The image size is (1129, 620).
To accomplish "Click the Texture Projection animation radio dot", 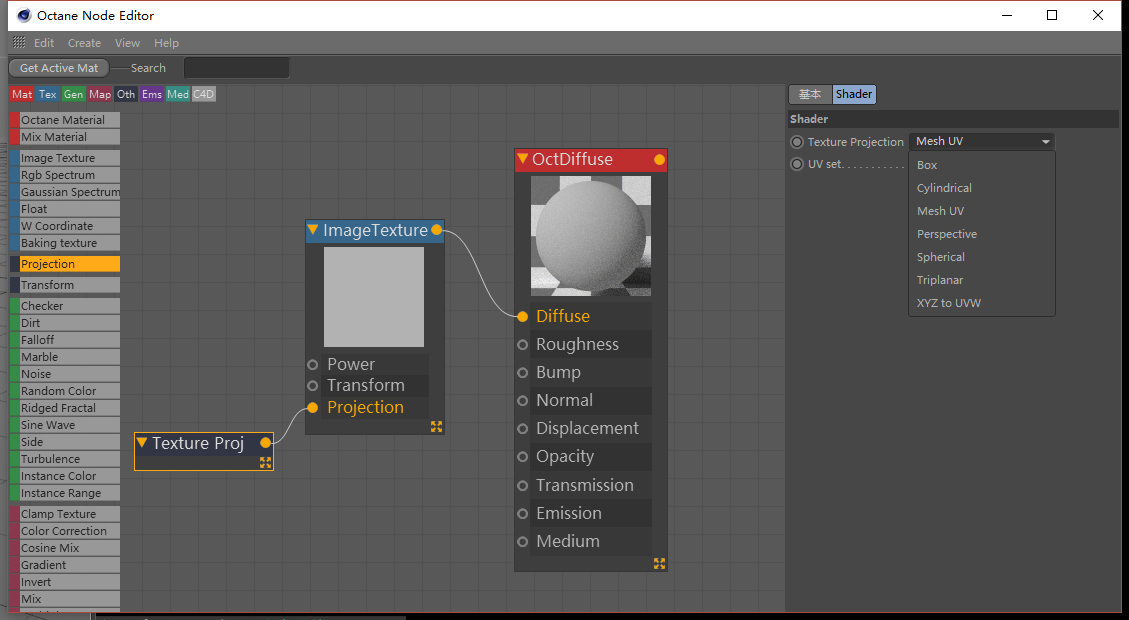I will (797, 142).
